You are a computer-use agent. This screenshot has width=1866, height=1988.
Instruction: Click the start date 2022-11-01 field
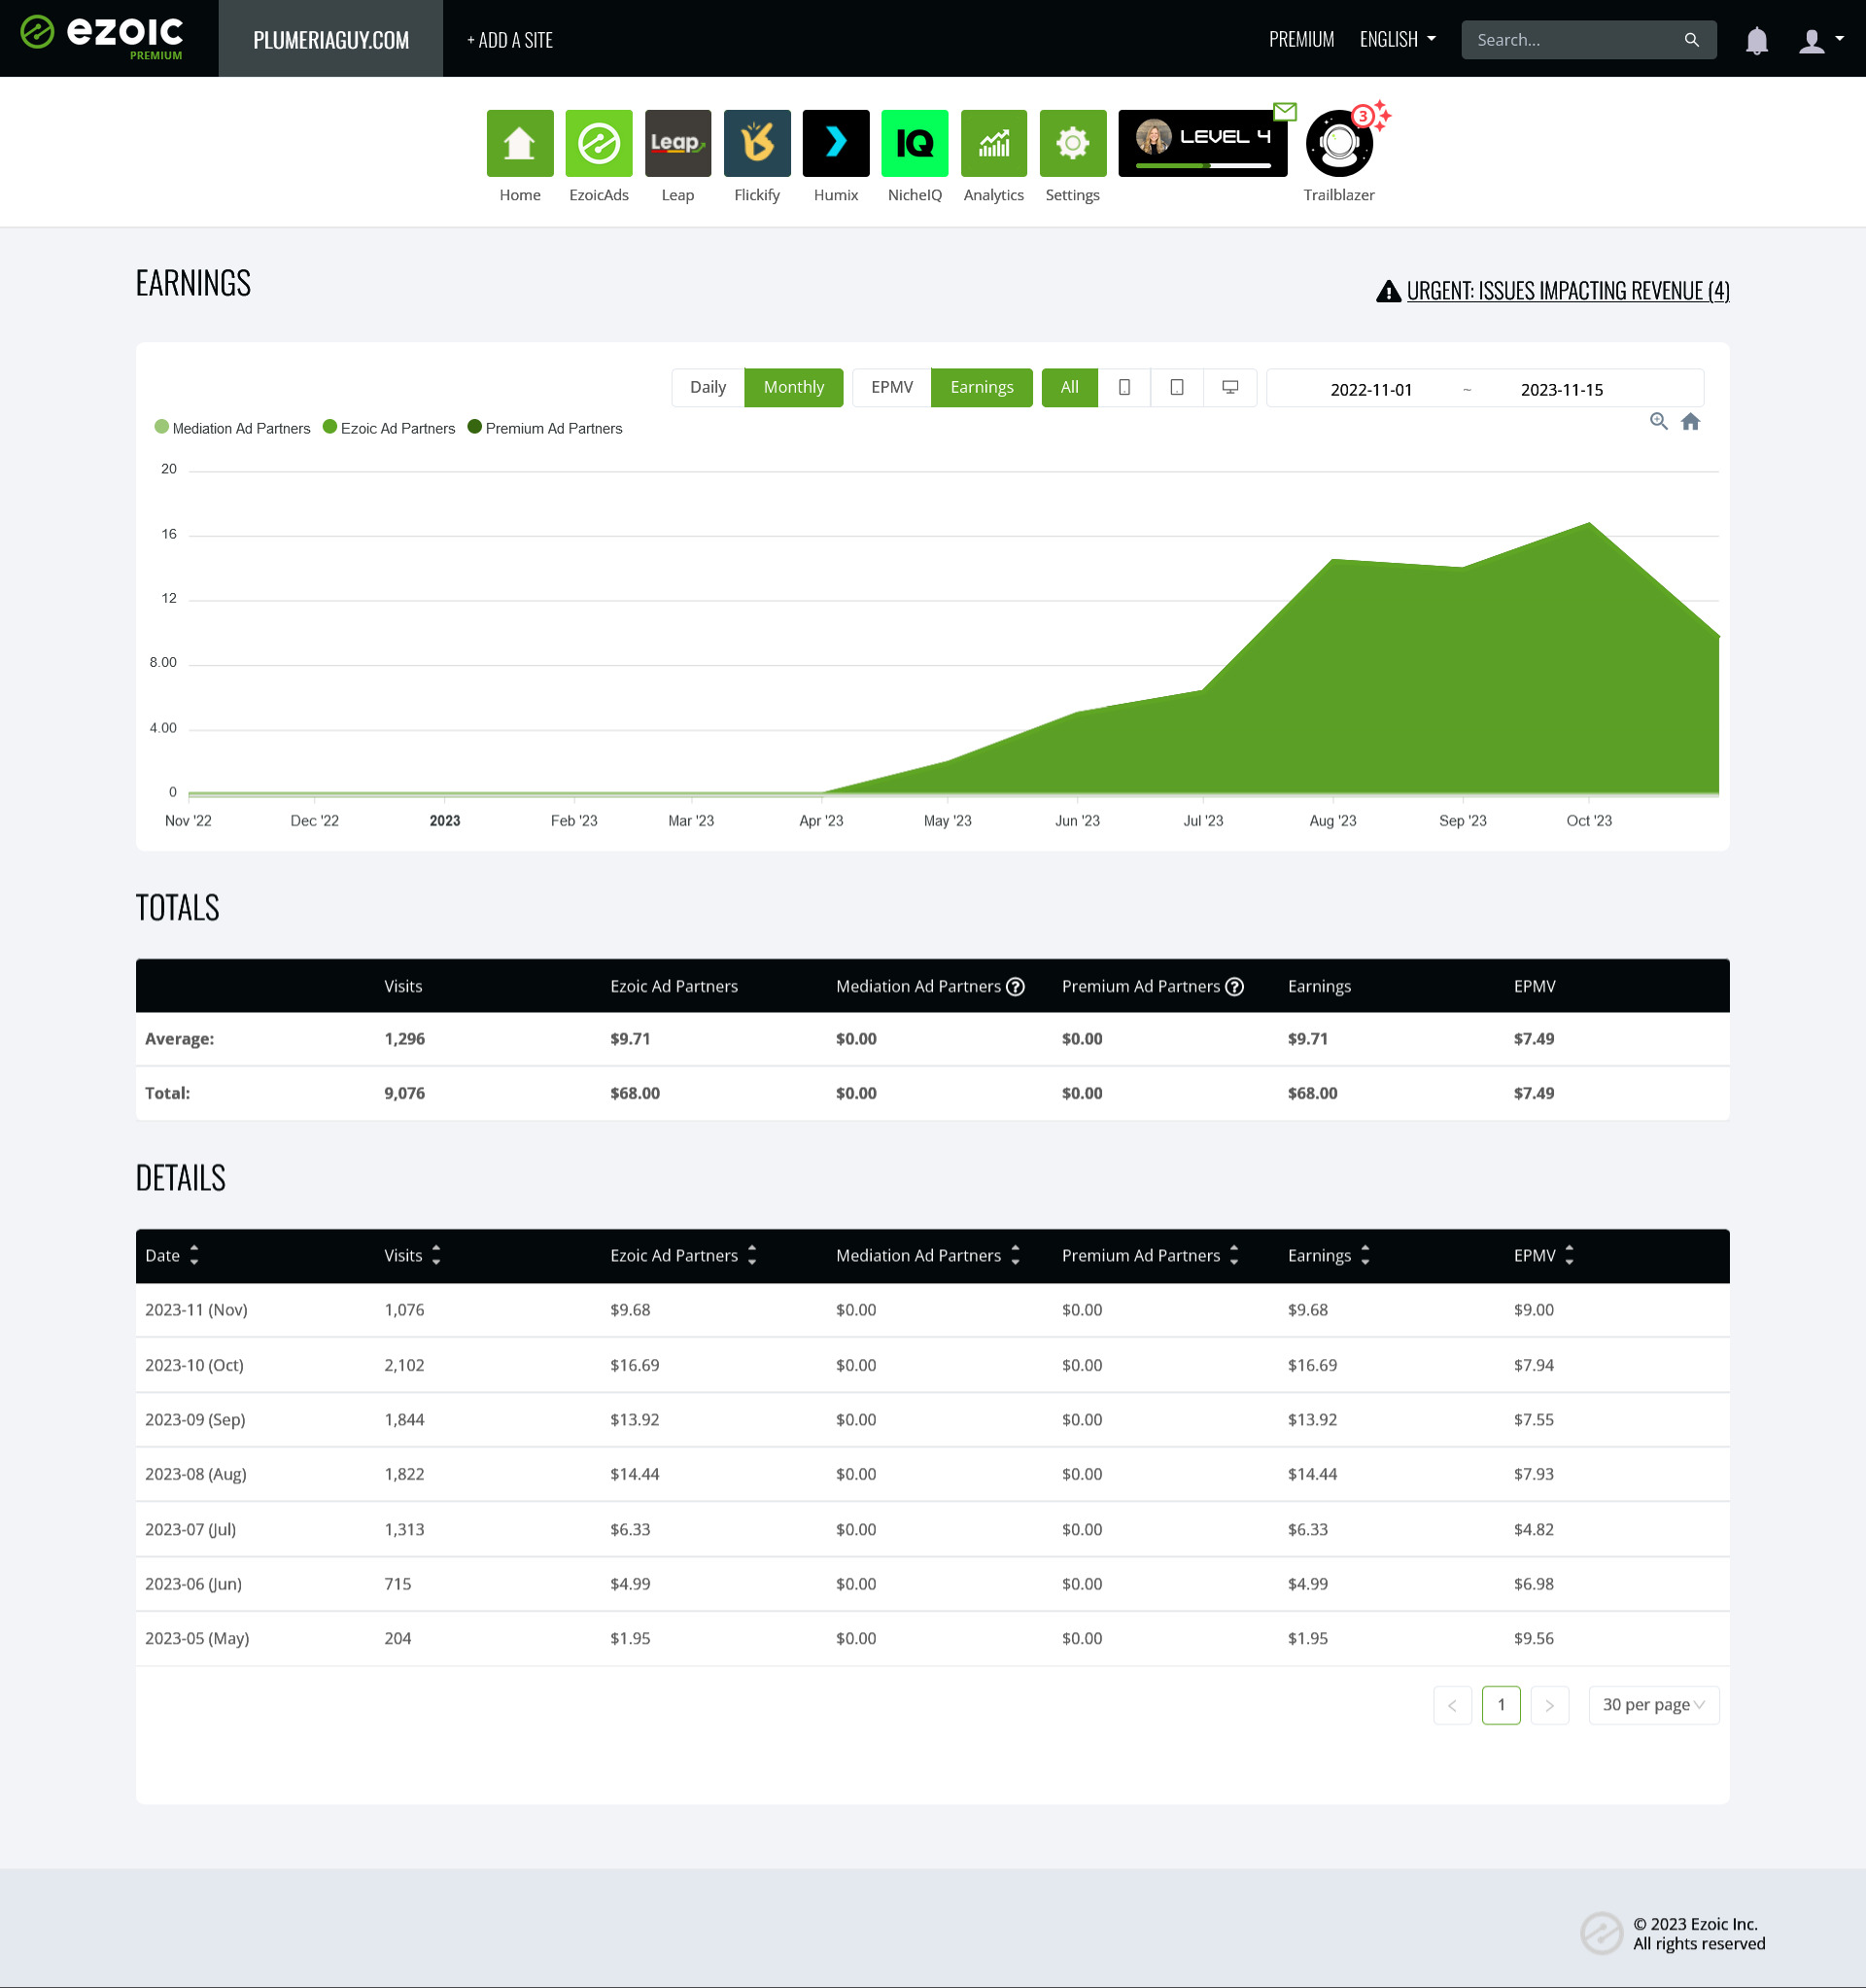click(x=1371, y=389)
